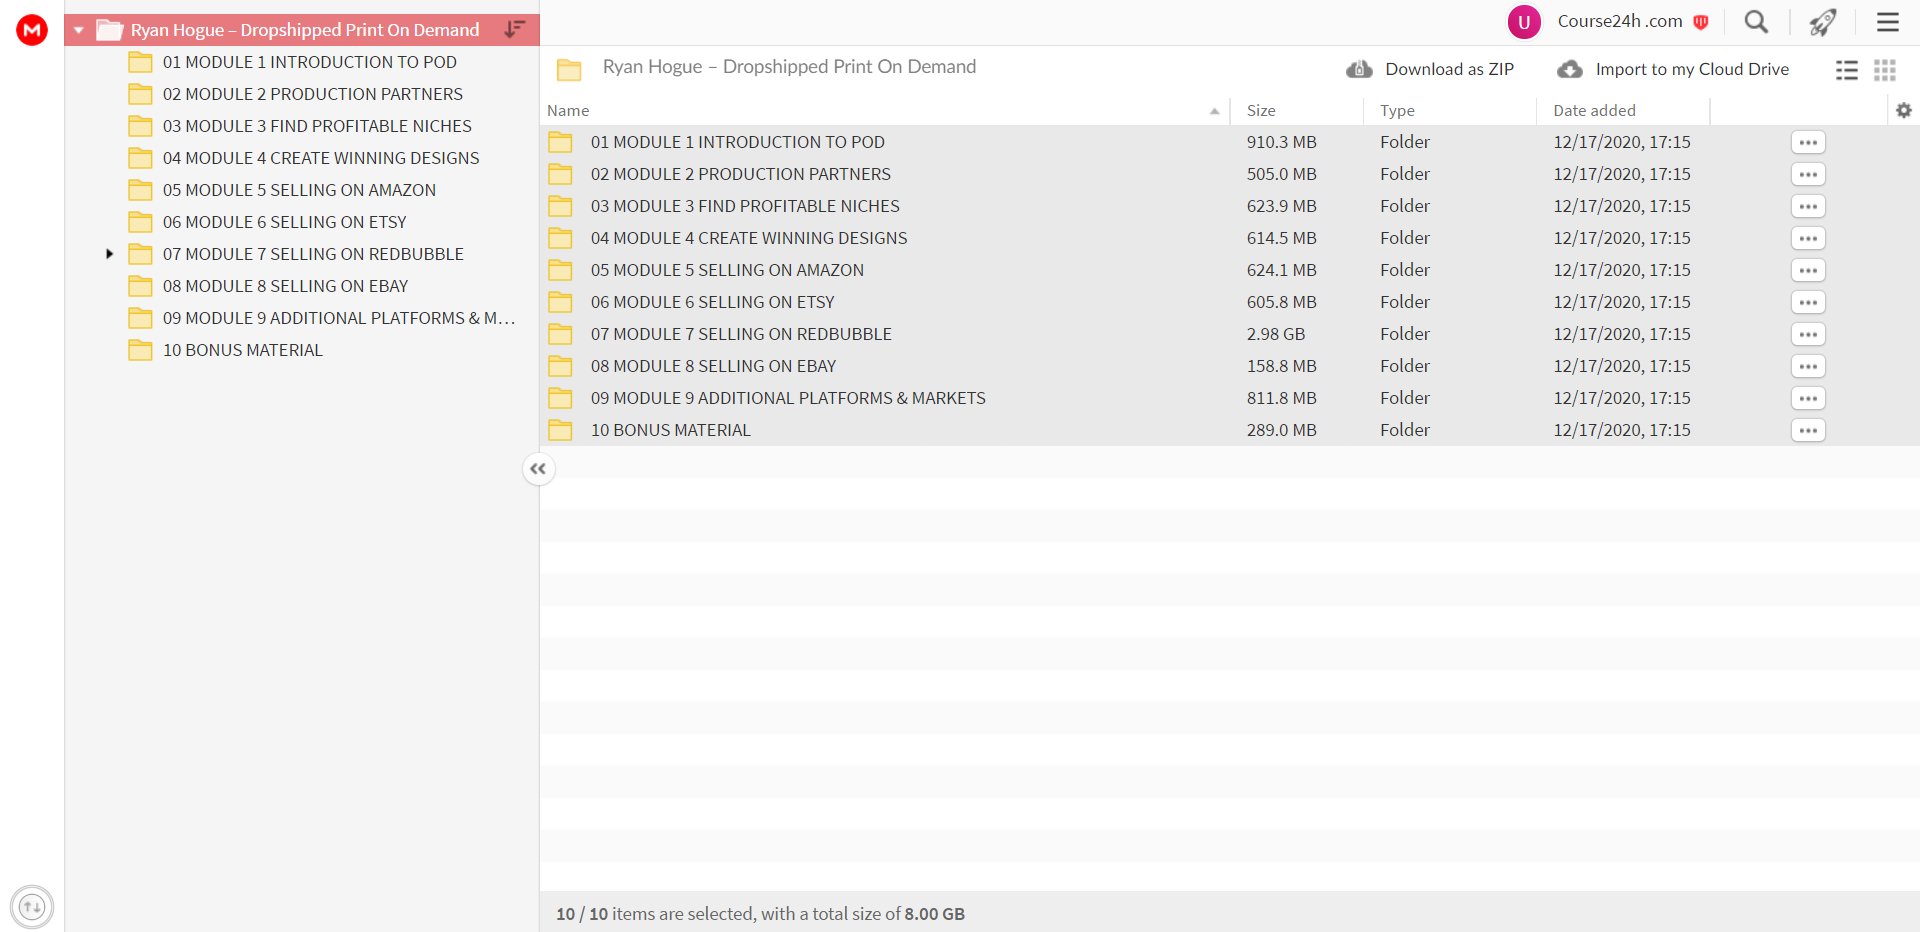
Task: Click the 910.3 MB size cell
Action: pyautogui.click(x=1281, y=142)
